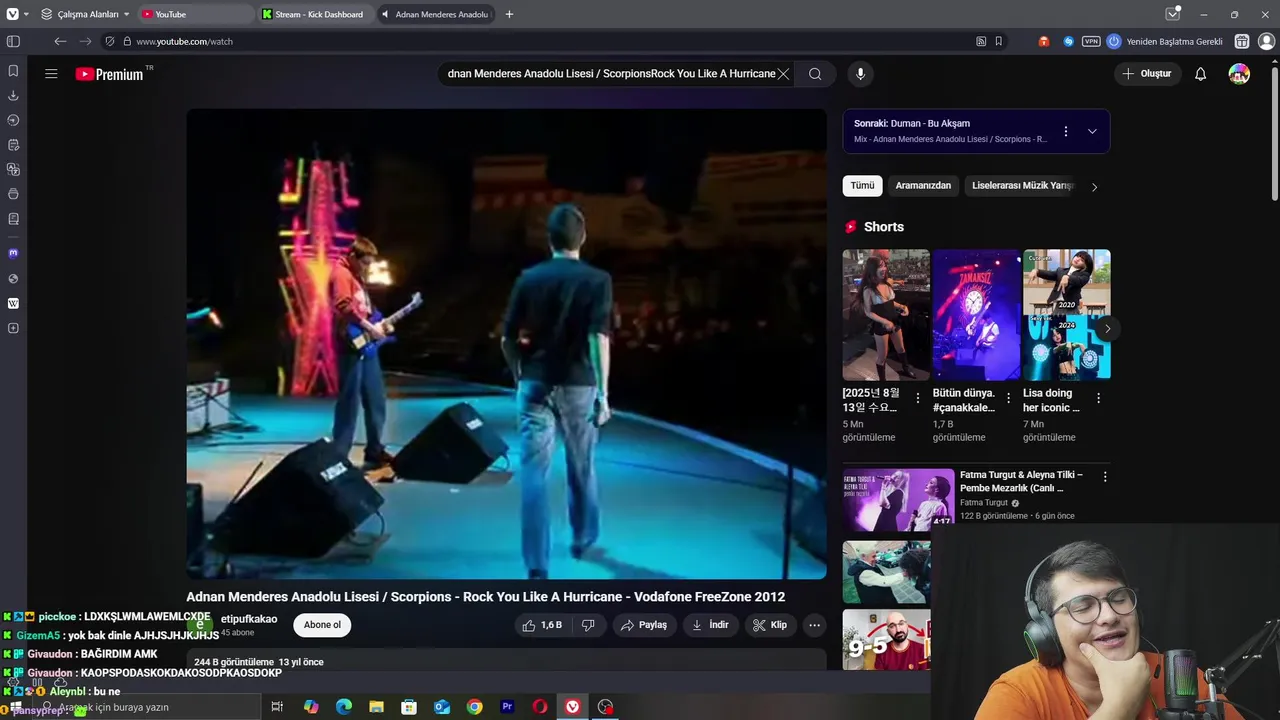The image size is (1280, 720).
Task: Open more video actions three-dot menu
Action: coord(815,625)
